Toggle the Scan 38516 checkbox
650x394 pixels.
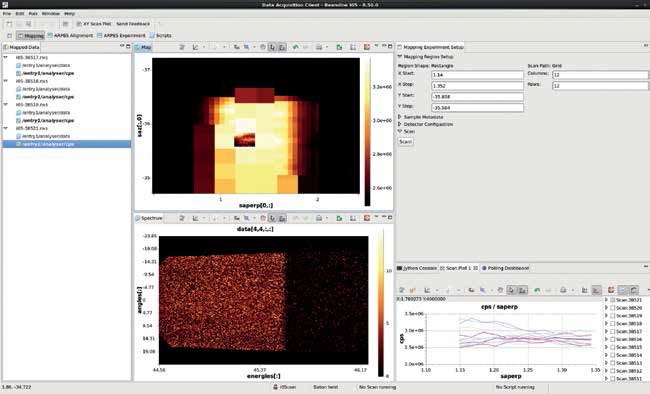pyautogui.click(x=613, y=339)
